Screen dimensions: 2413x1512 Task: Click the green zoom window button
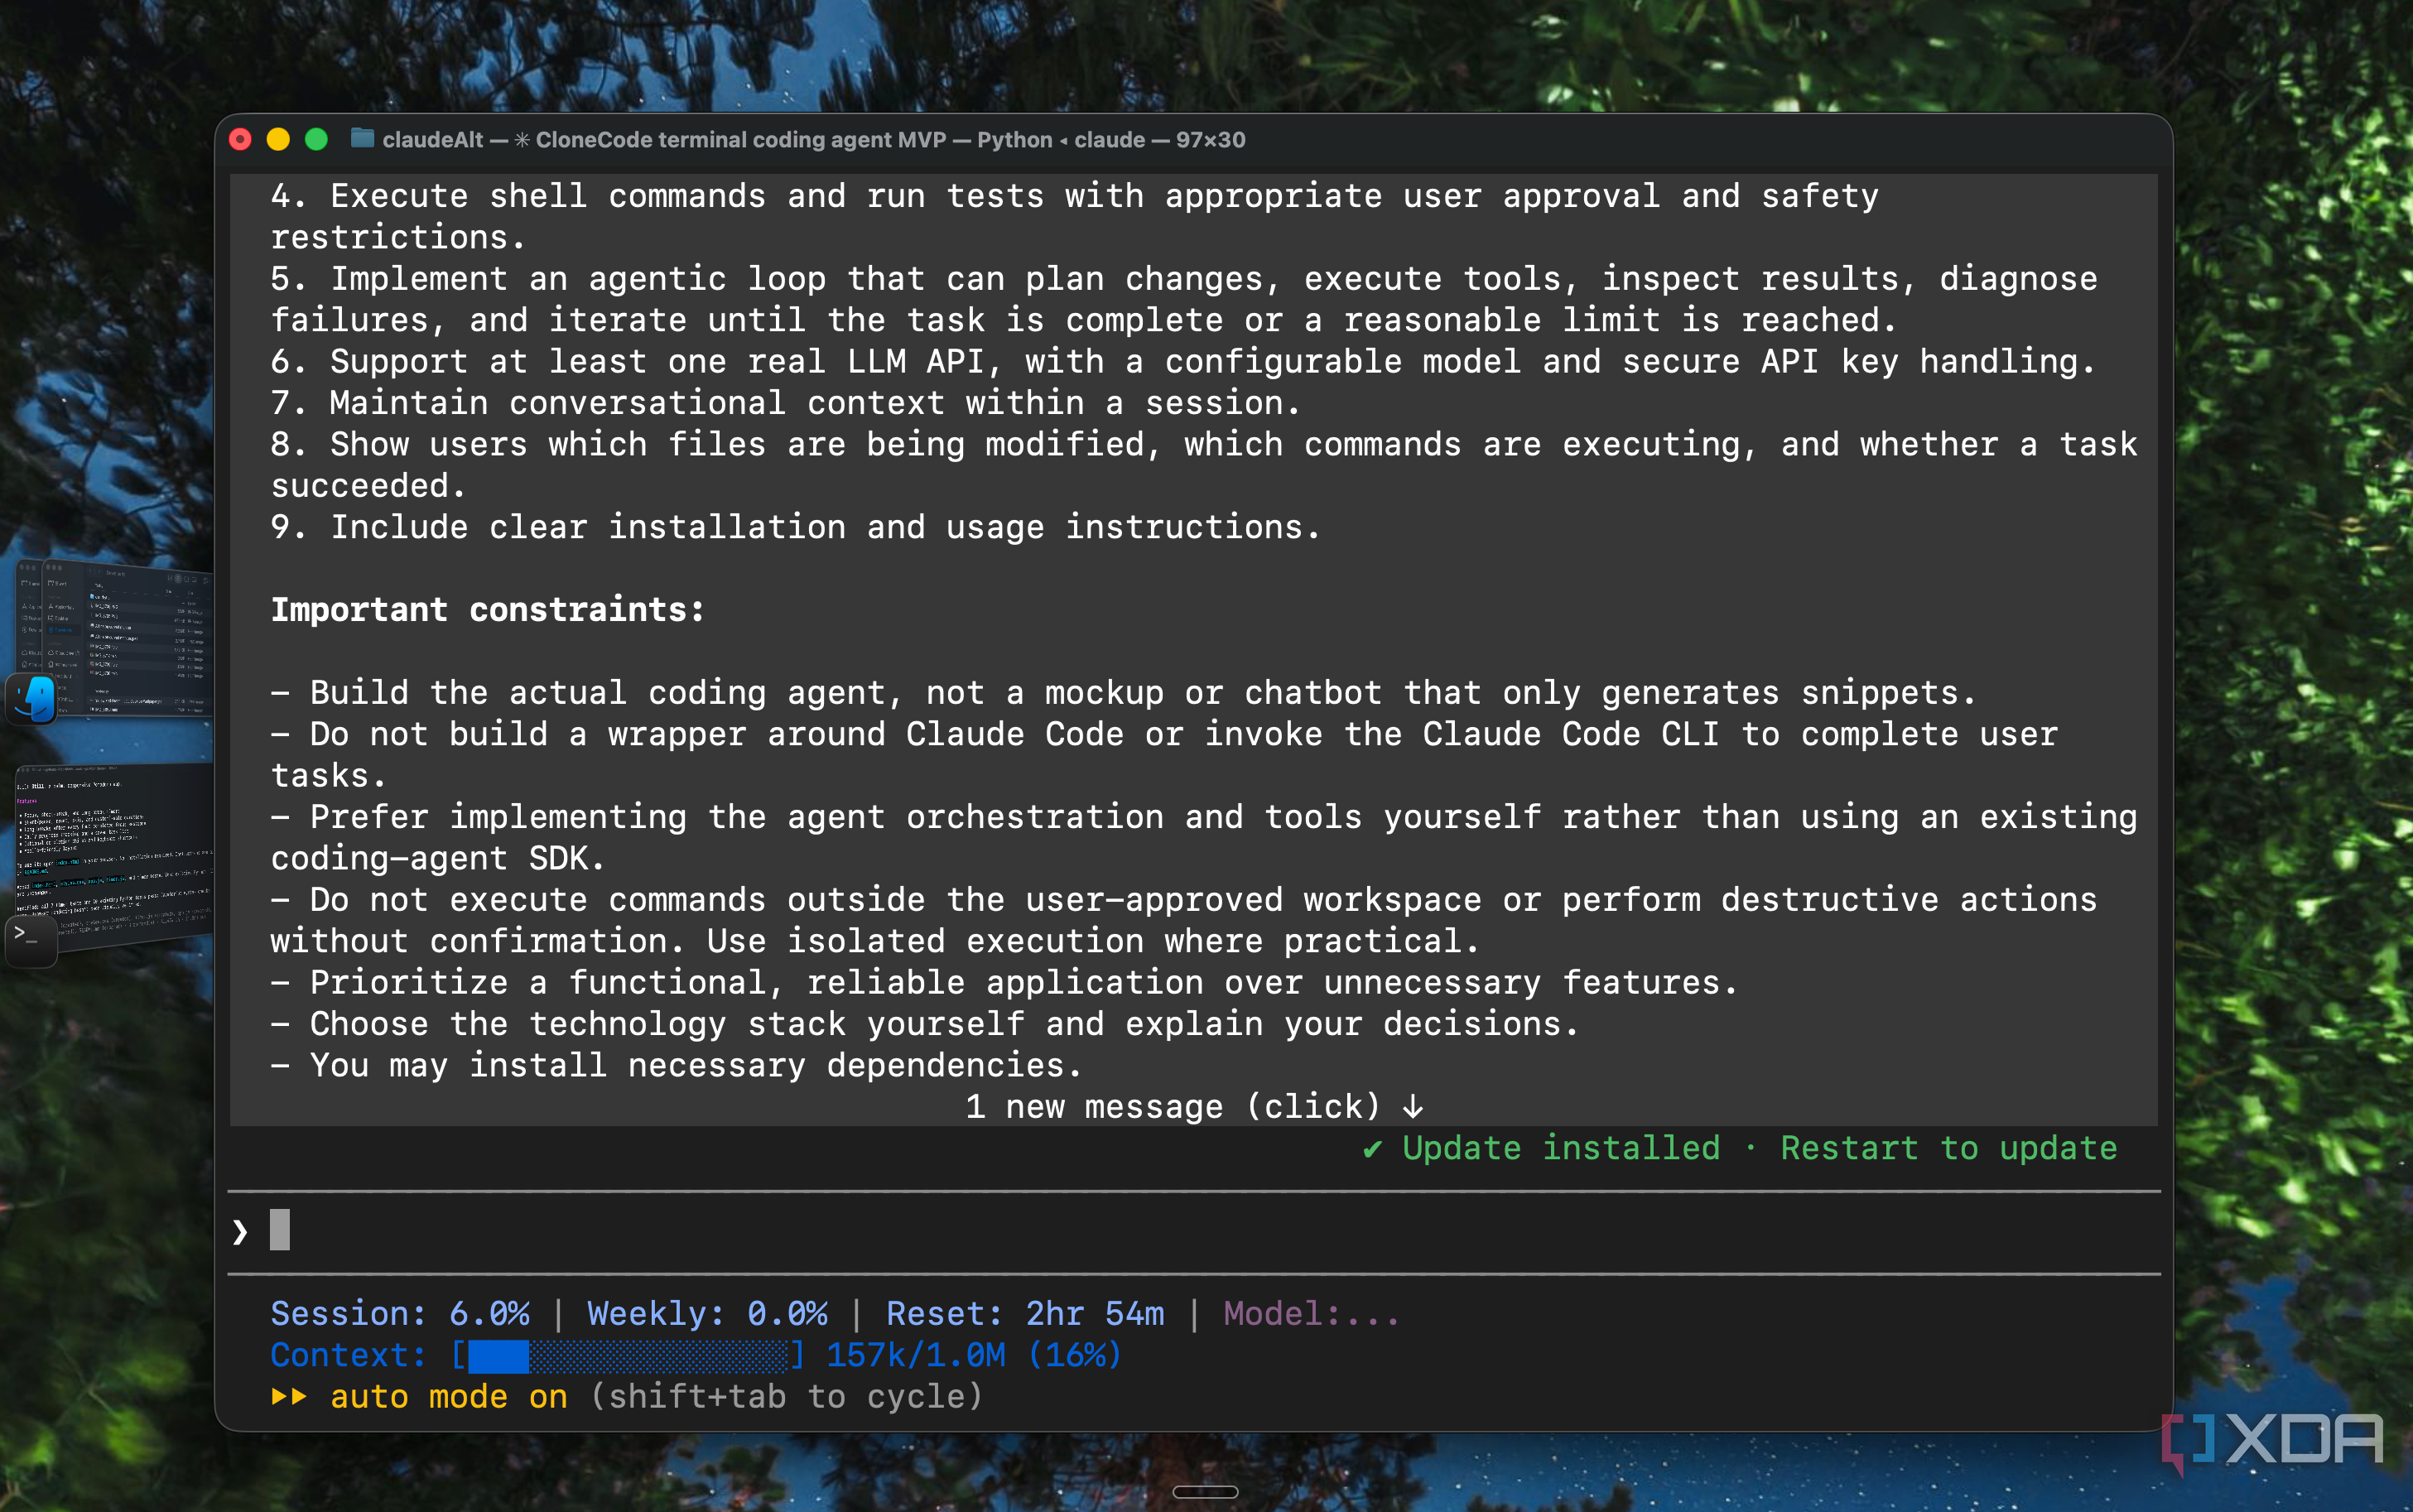click(x=317, y=139)
